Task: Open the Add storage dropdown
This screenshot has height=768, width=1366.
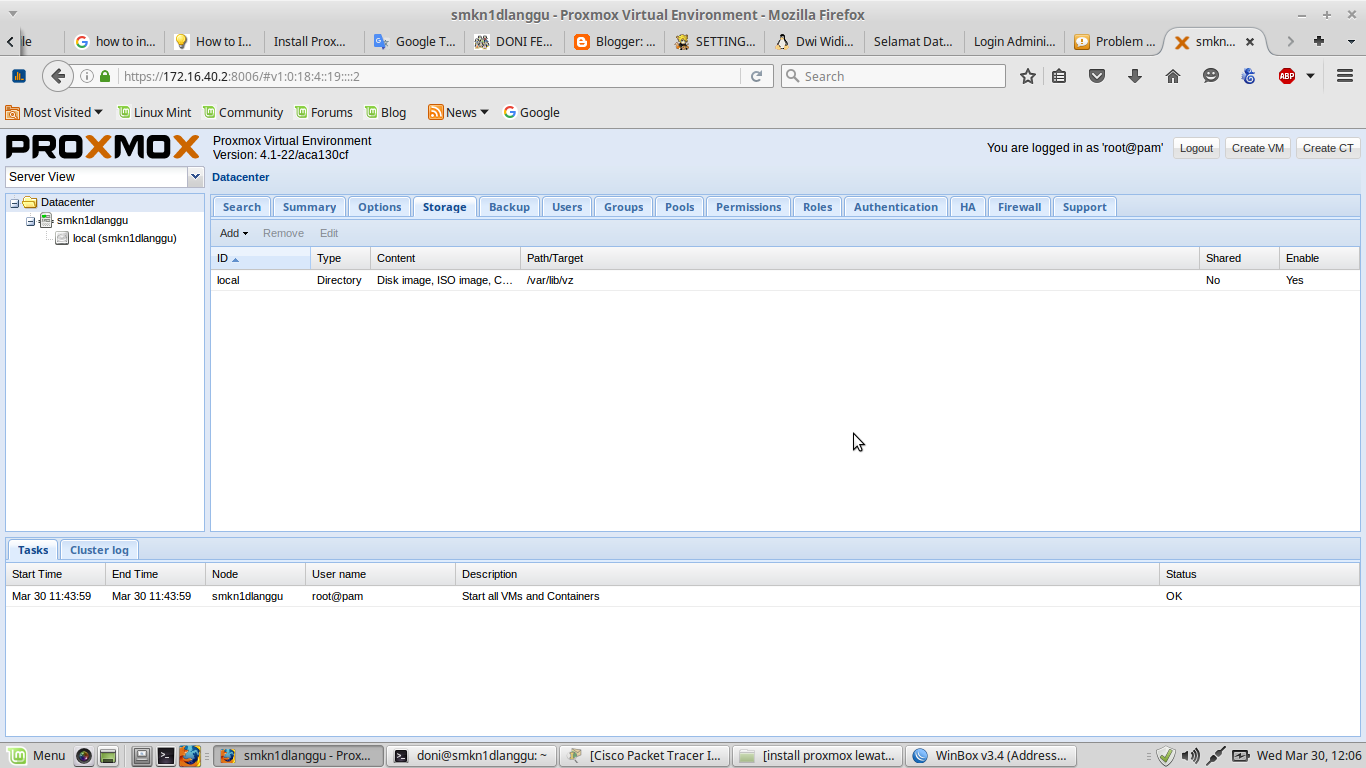Action: point(234,233)
